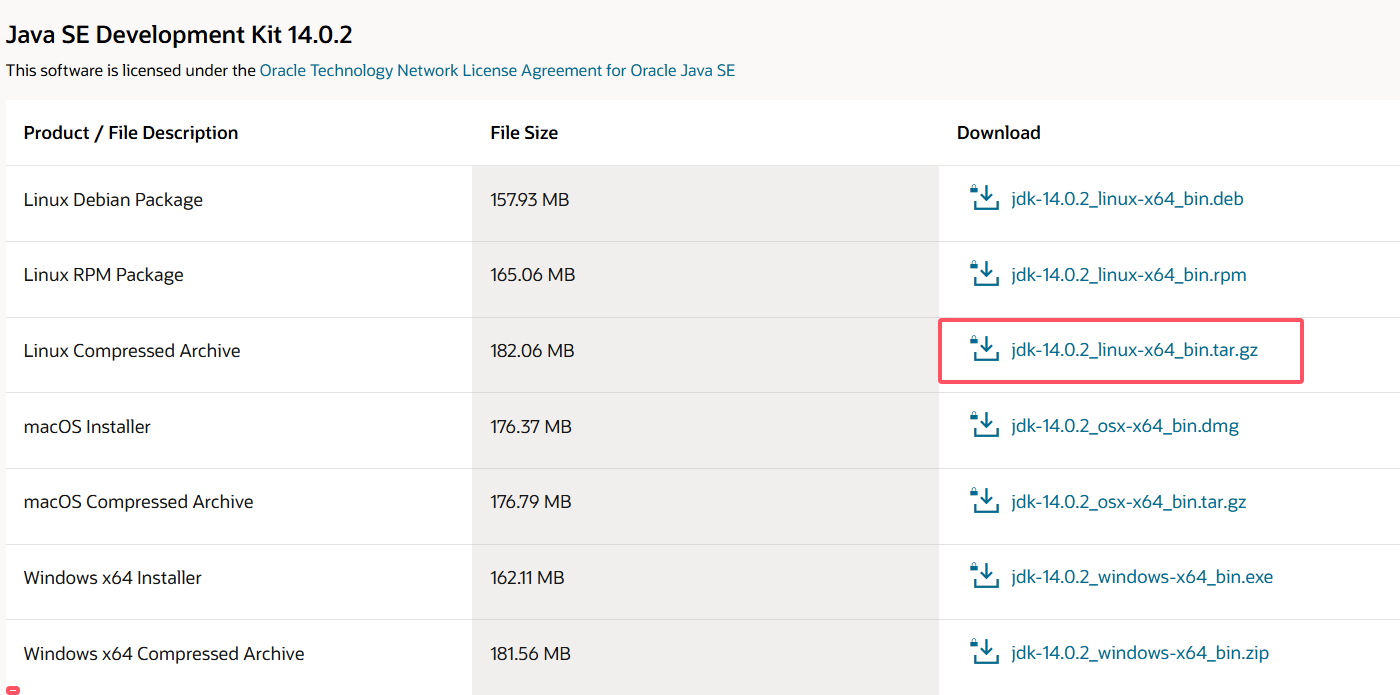
Task: Click the Download column header
Action: (998, 133)
